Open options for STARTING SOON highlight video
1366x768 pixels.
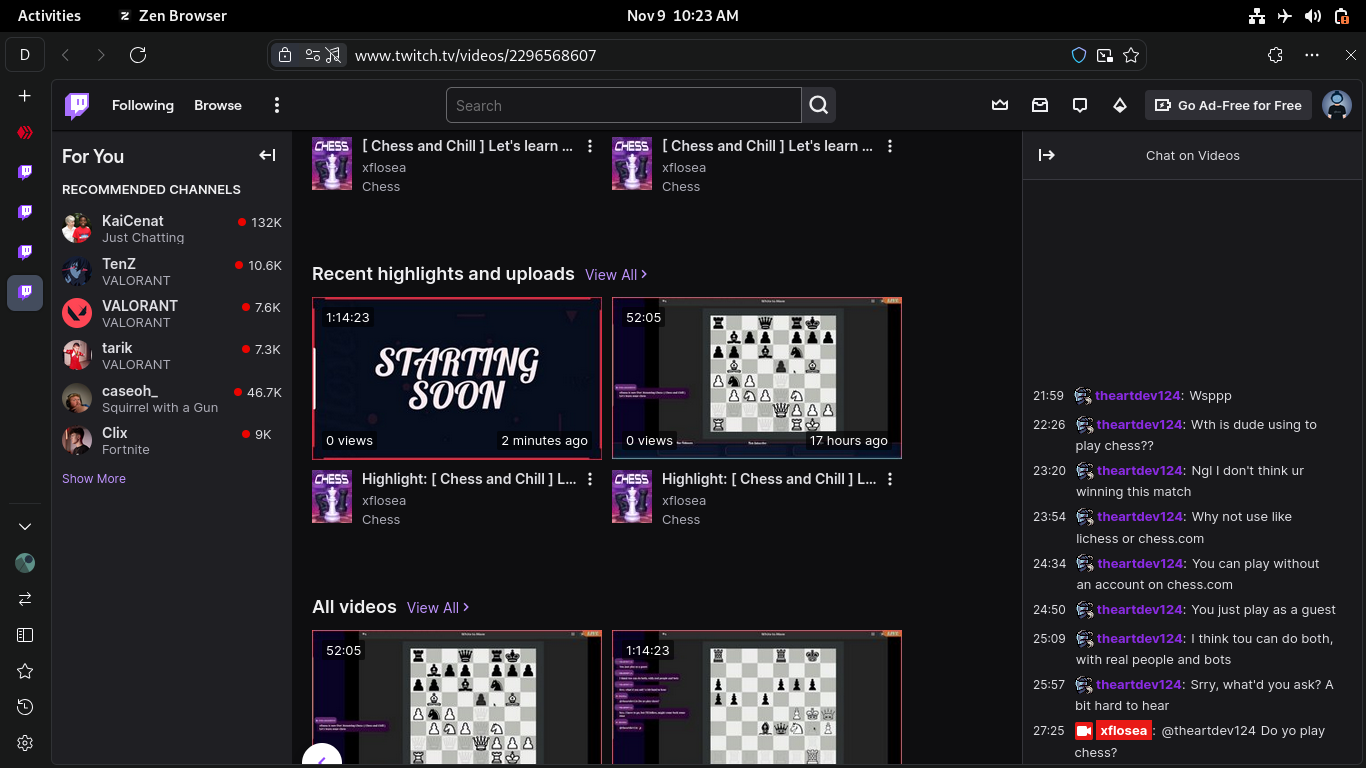590,479
